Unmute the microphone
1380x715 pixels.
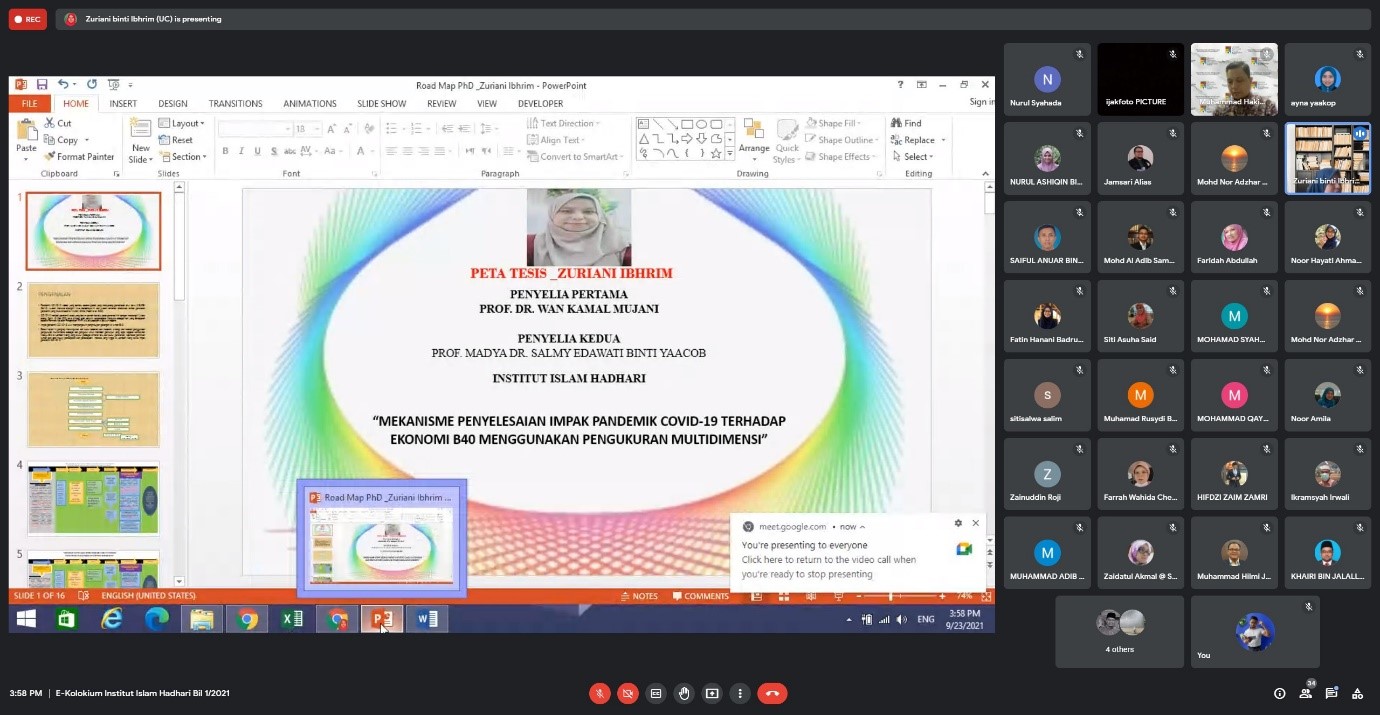tap(600, 693)
